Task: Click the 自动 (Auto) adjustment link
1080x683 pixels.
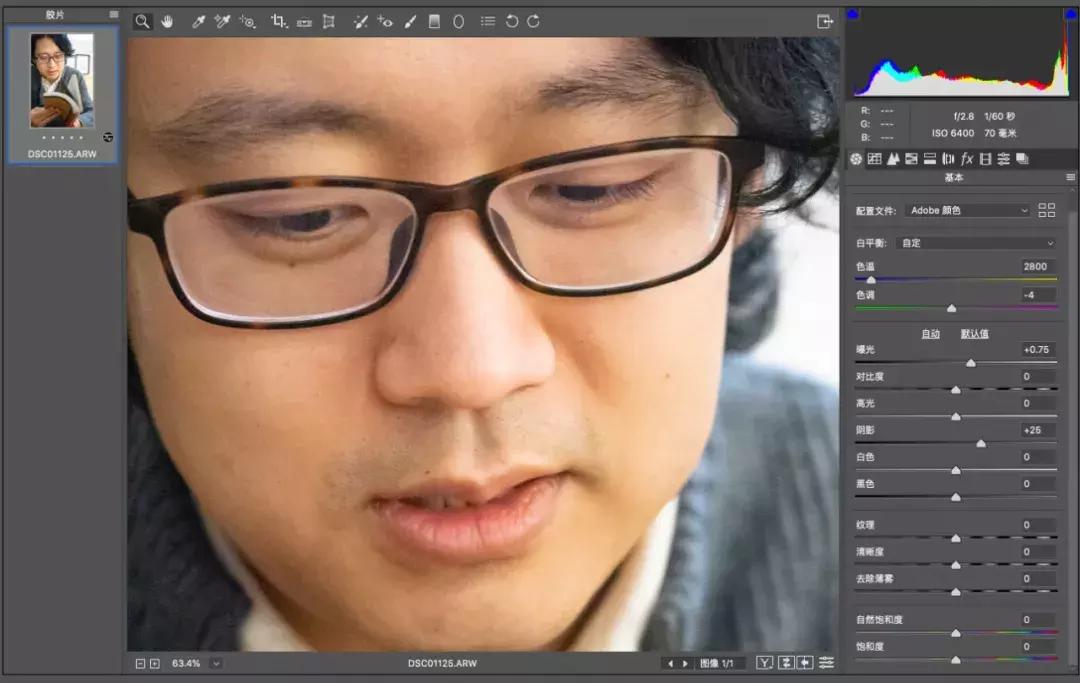Action: coord(931,334)
